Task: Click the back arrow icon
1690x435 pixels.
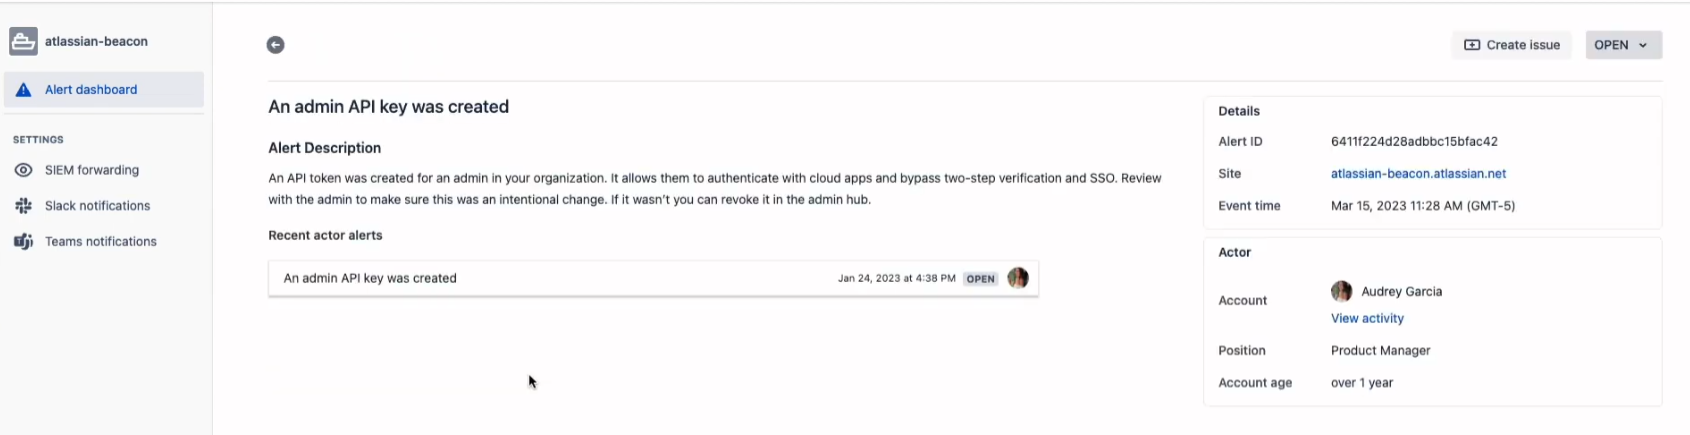Action: coord(275,45)
